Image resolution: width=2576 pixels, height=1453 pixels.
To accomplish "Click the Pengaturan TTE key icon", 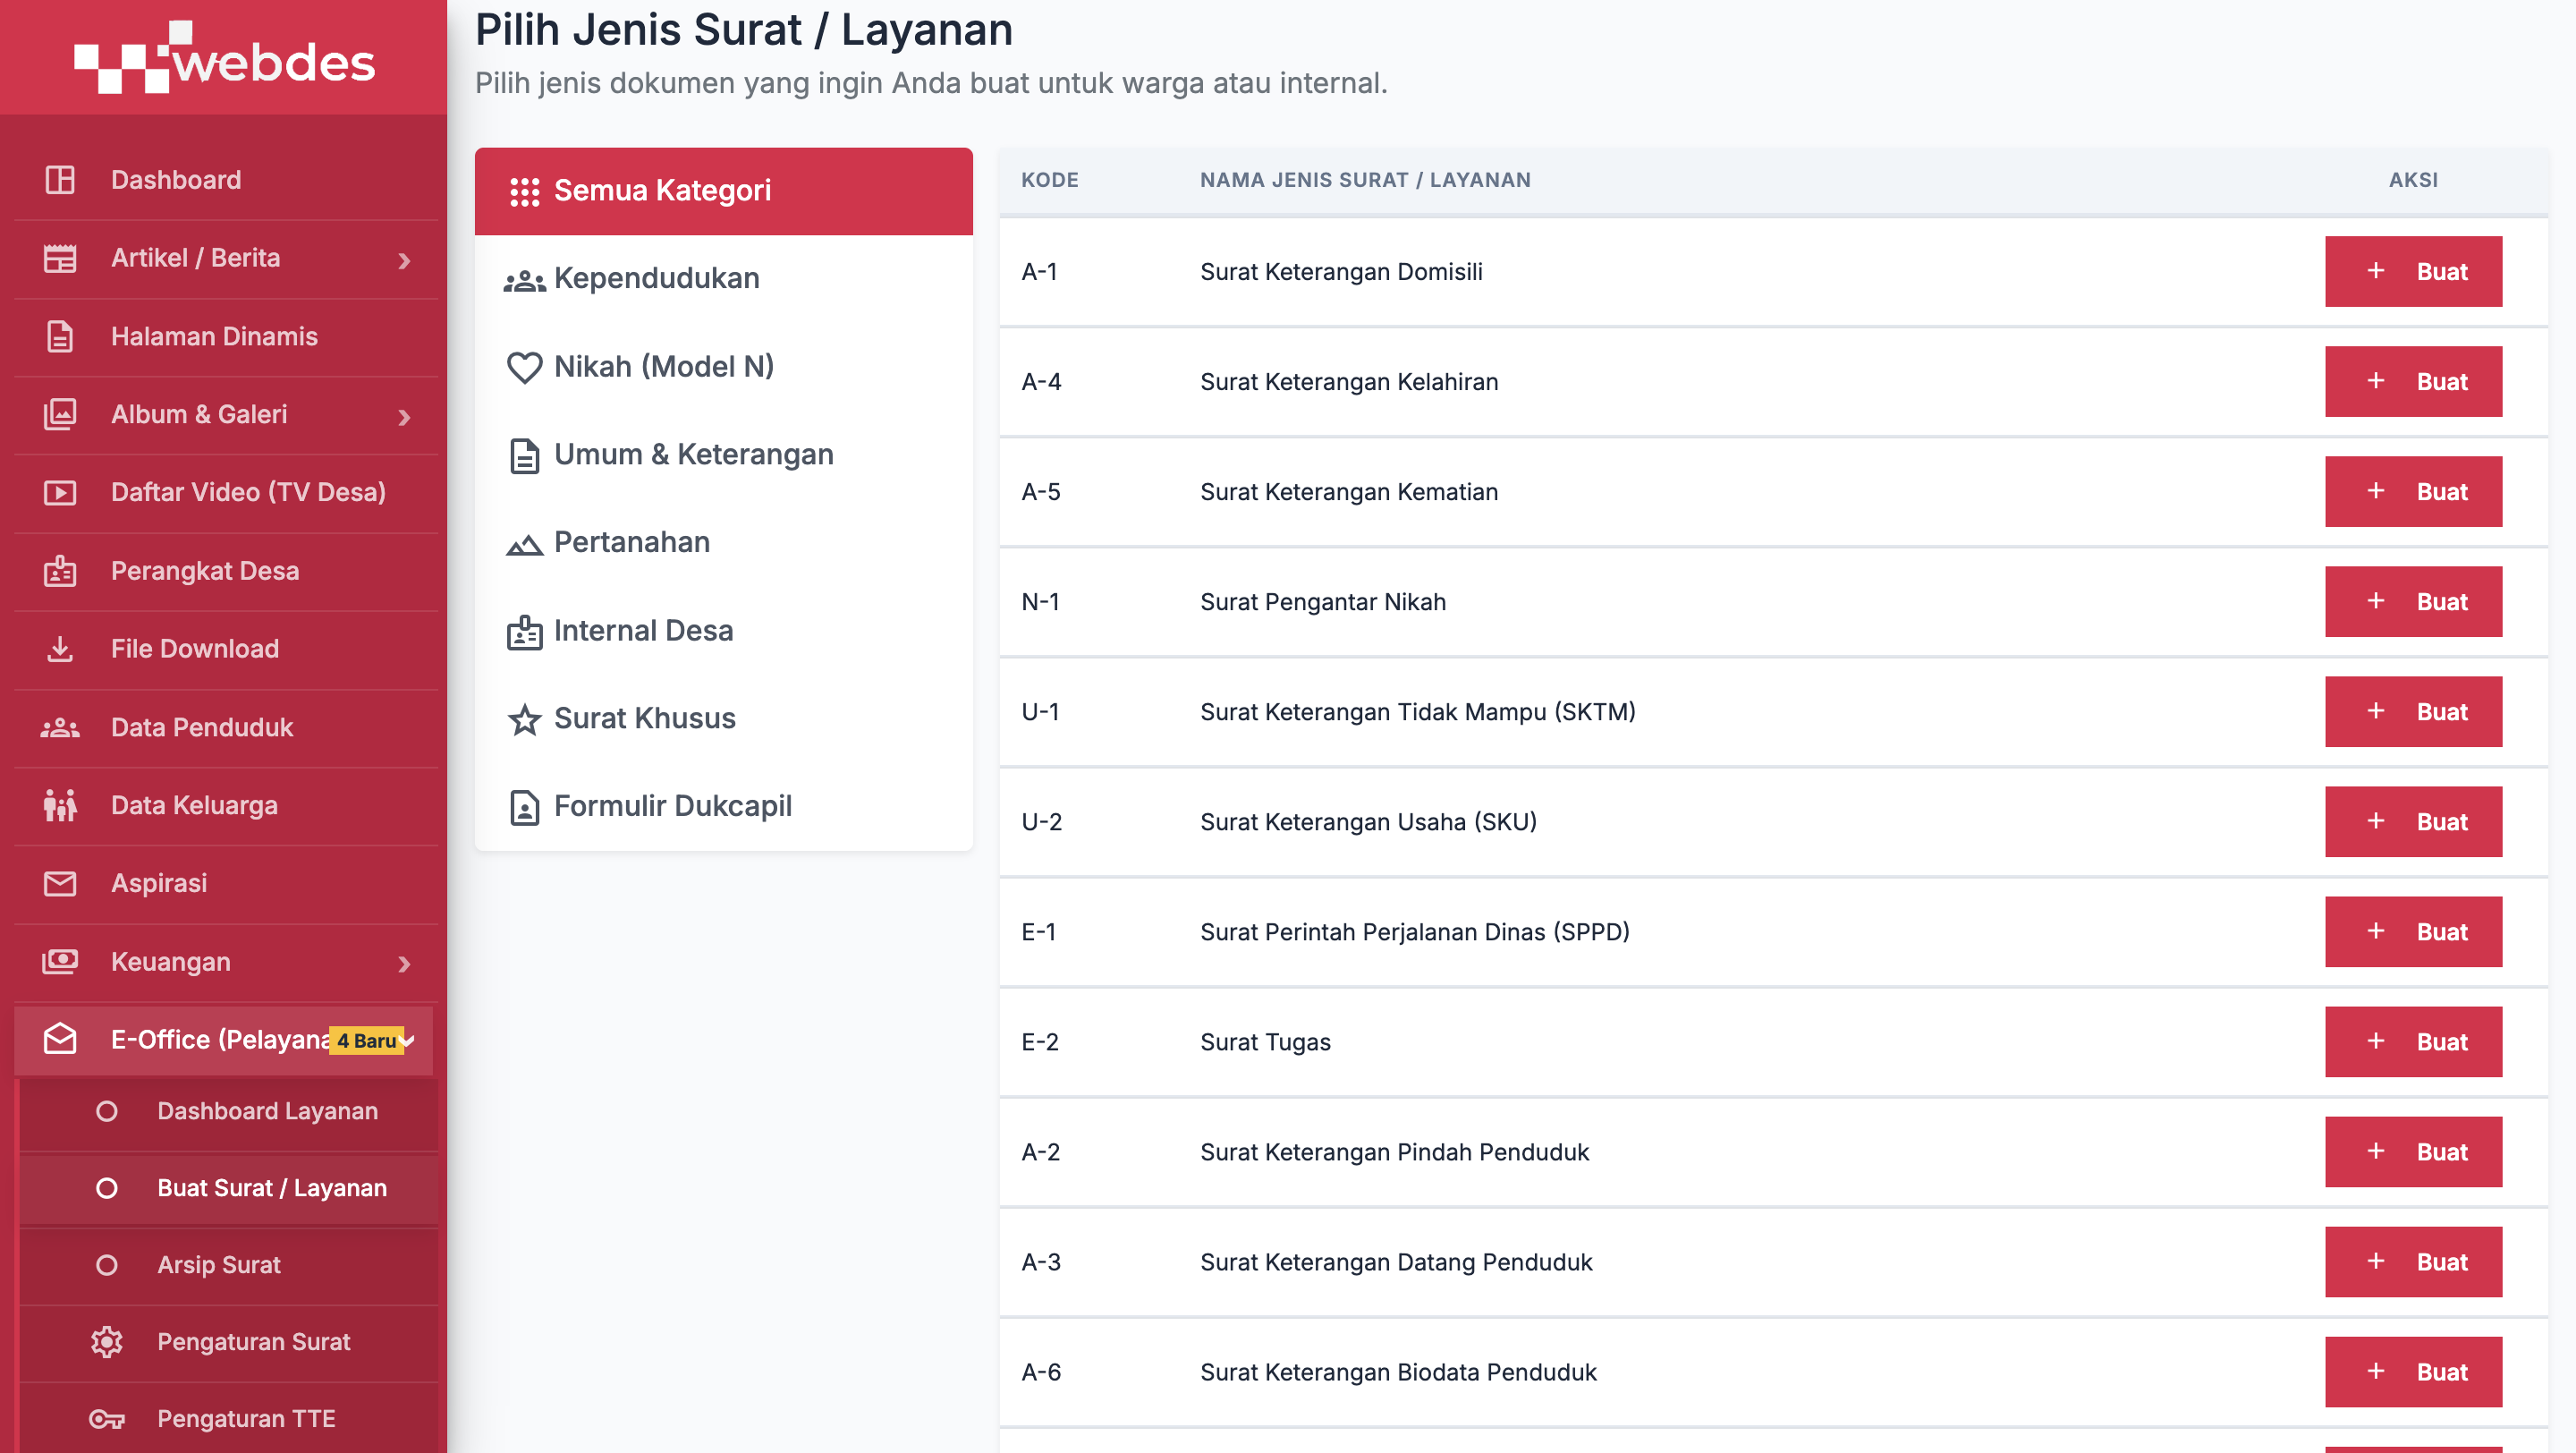I will coord(107,1419).
